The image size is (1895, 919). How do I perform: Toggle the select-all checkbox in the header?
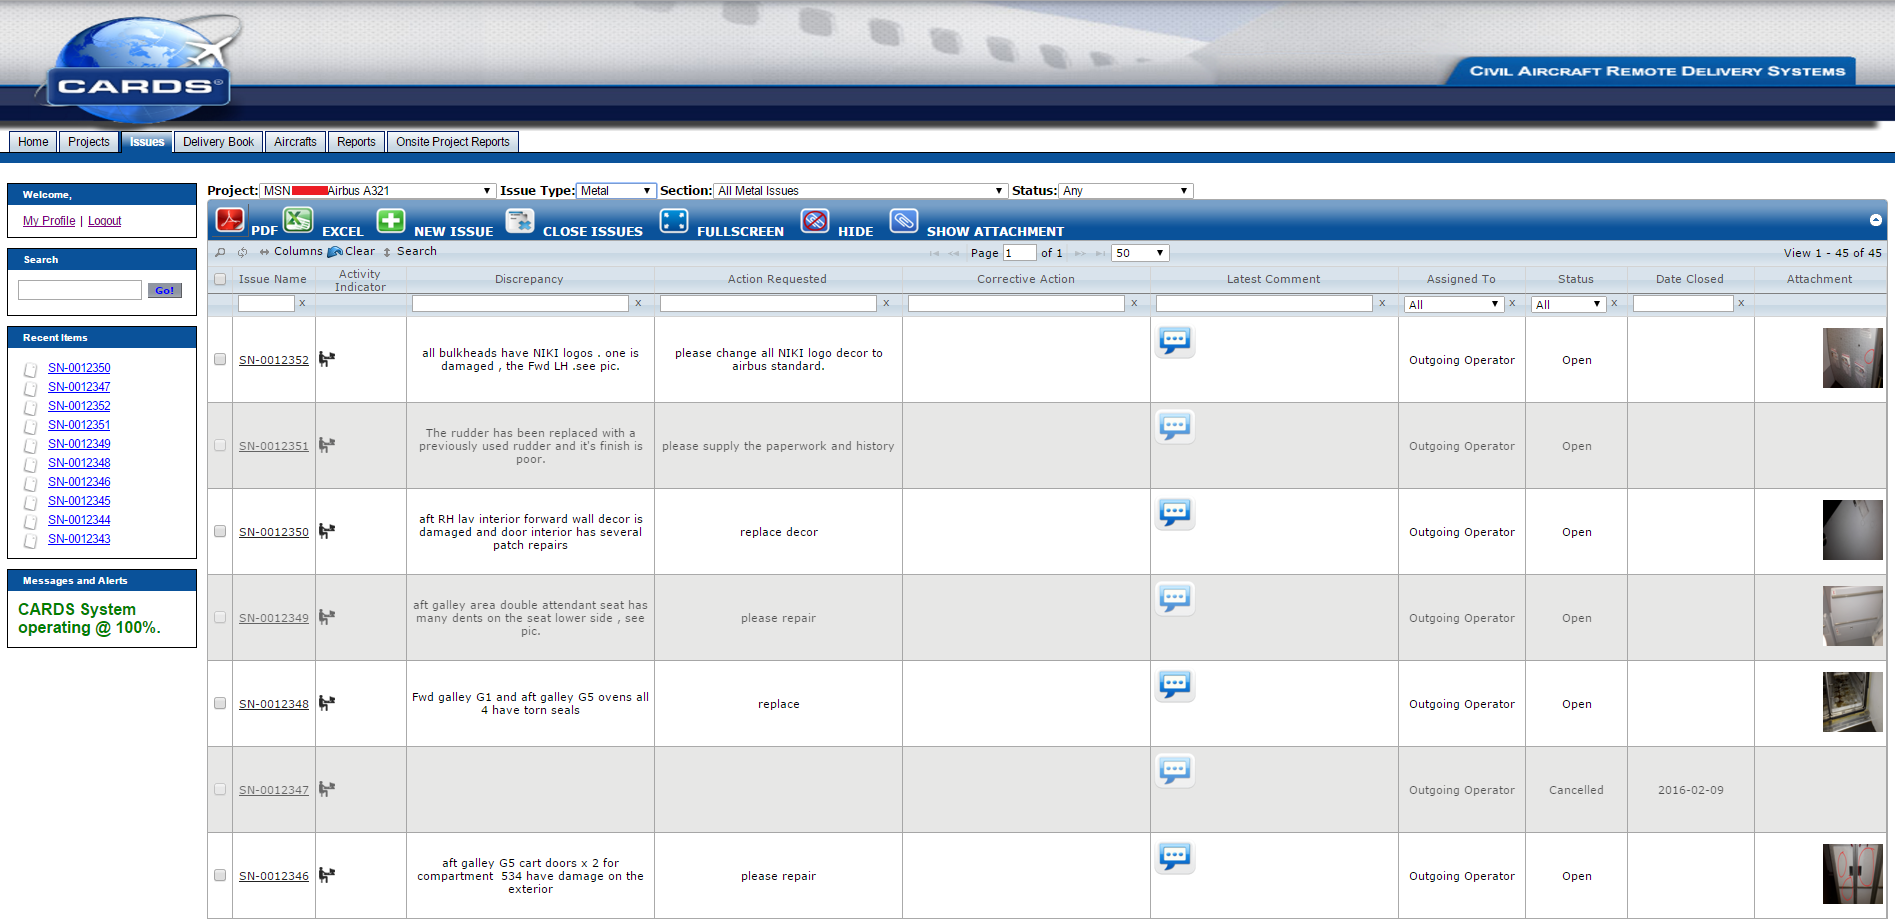click(x=220, y=280)
